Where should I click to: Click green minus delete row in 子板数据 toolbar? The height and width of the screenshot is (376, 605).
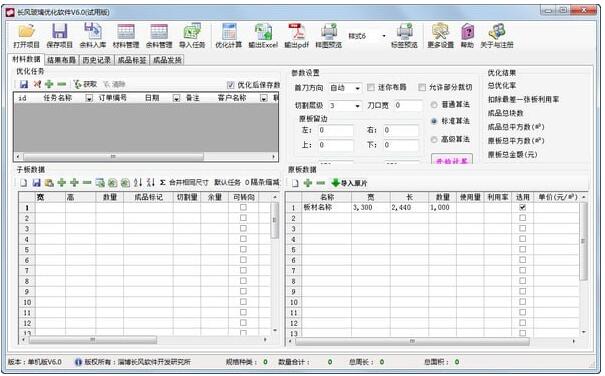coord(87,183)
